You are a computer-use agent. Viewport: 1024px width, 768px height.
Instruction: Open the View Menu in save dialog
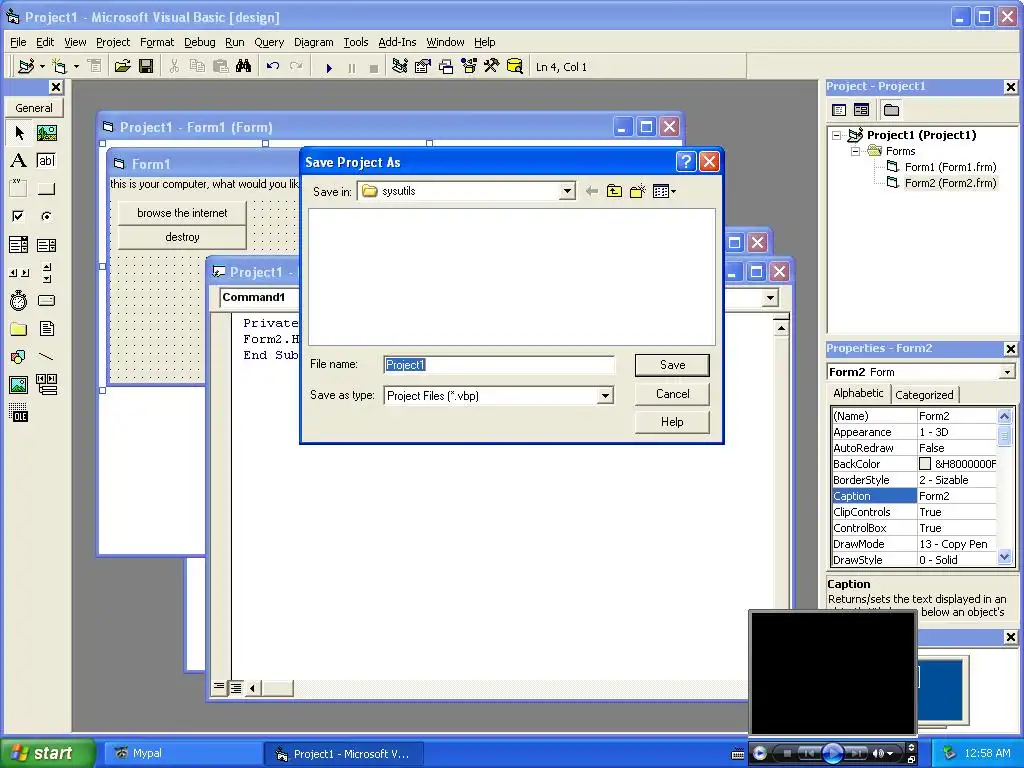pyautogui.click(x=664, y=191)
